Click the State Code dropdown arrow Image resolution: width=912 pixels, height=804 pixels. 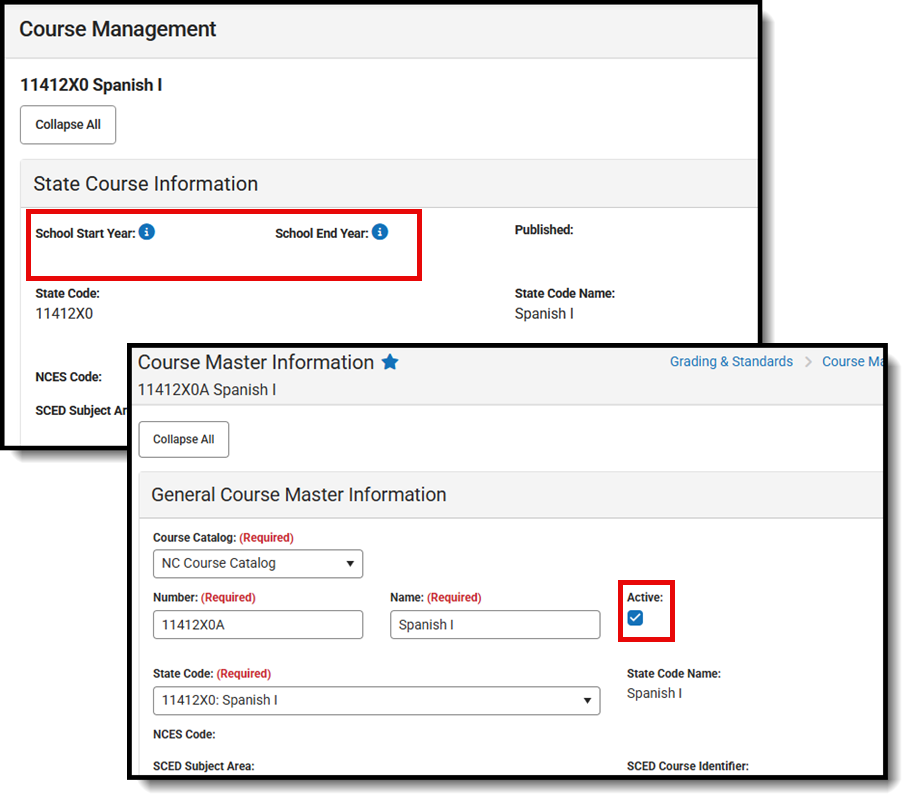tap(588, 700)
